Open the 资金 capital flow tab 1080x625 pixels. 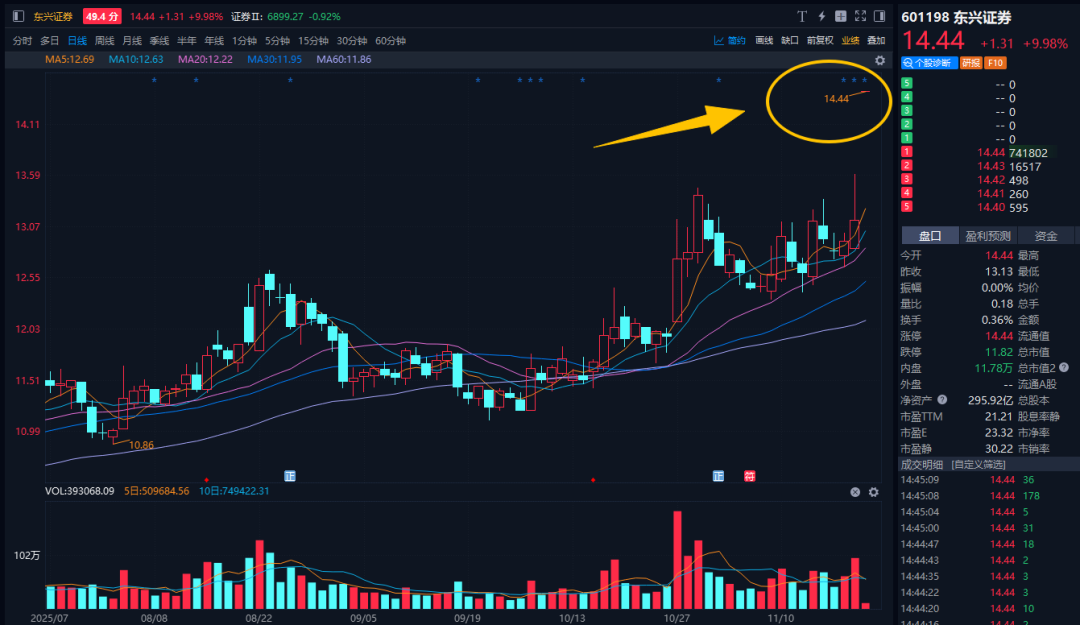[1046, 236]
